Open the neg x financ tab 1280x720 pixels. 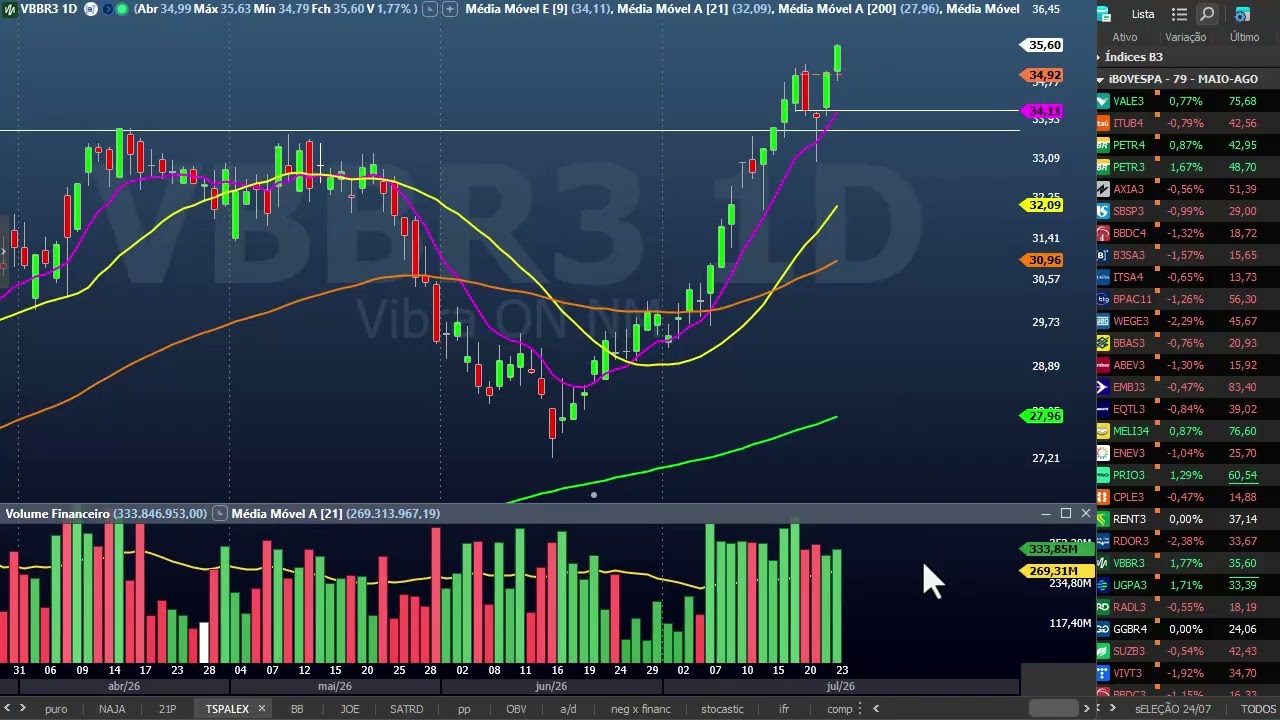pos(641,709)
